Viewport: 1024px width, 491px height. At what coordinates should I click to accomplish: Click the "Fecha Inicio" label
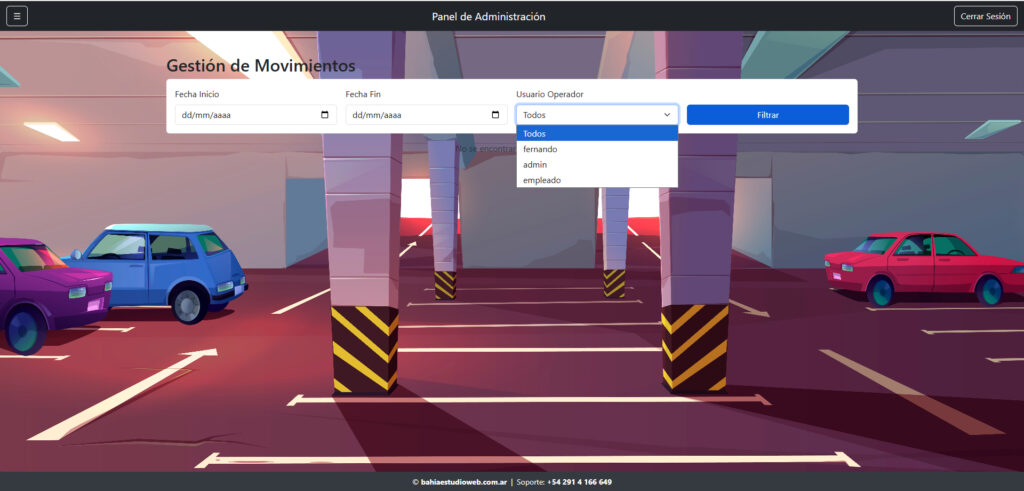(x=197, y=94)
